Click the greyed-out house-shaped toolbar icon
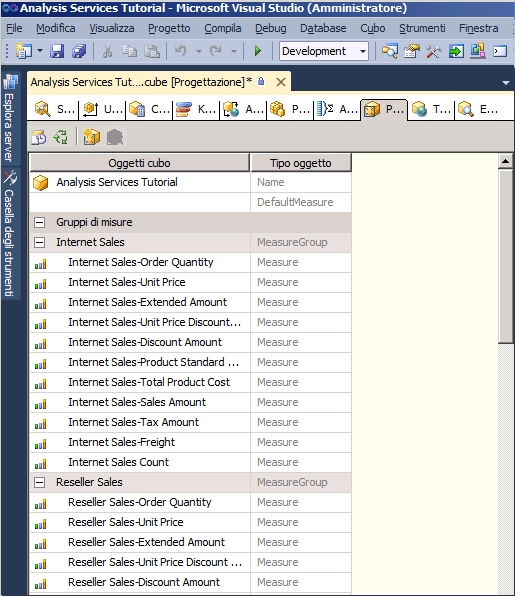 tap(115, 137)
